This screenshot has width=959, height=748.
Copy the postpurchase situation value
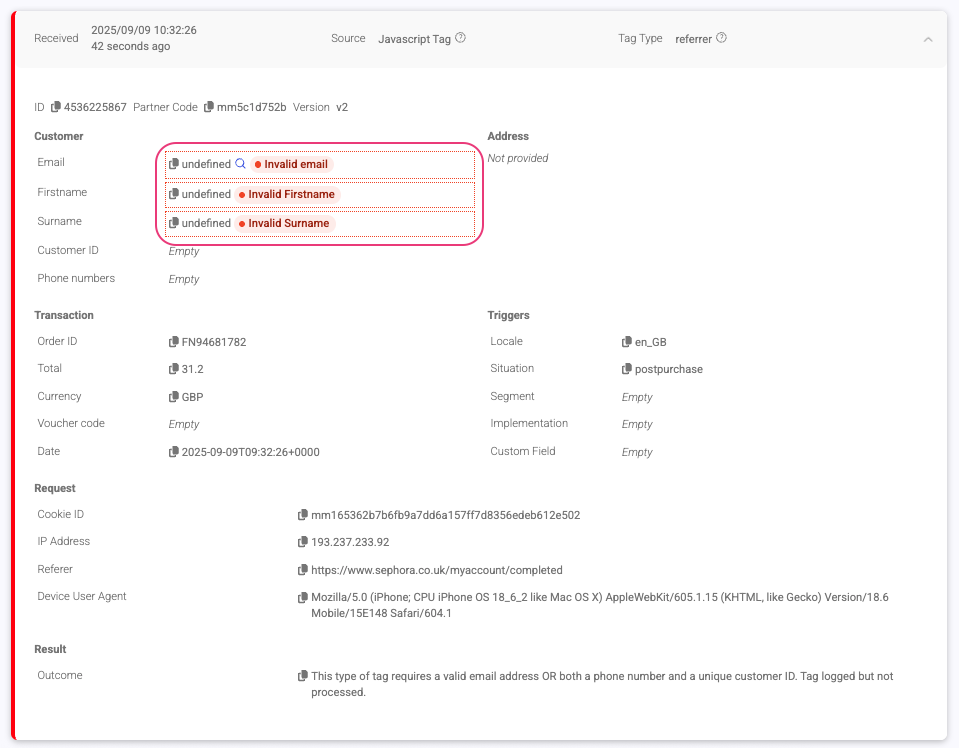627,369
